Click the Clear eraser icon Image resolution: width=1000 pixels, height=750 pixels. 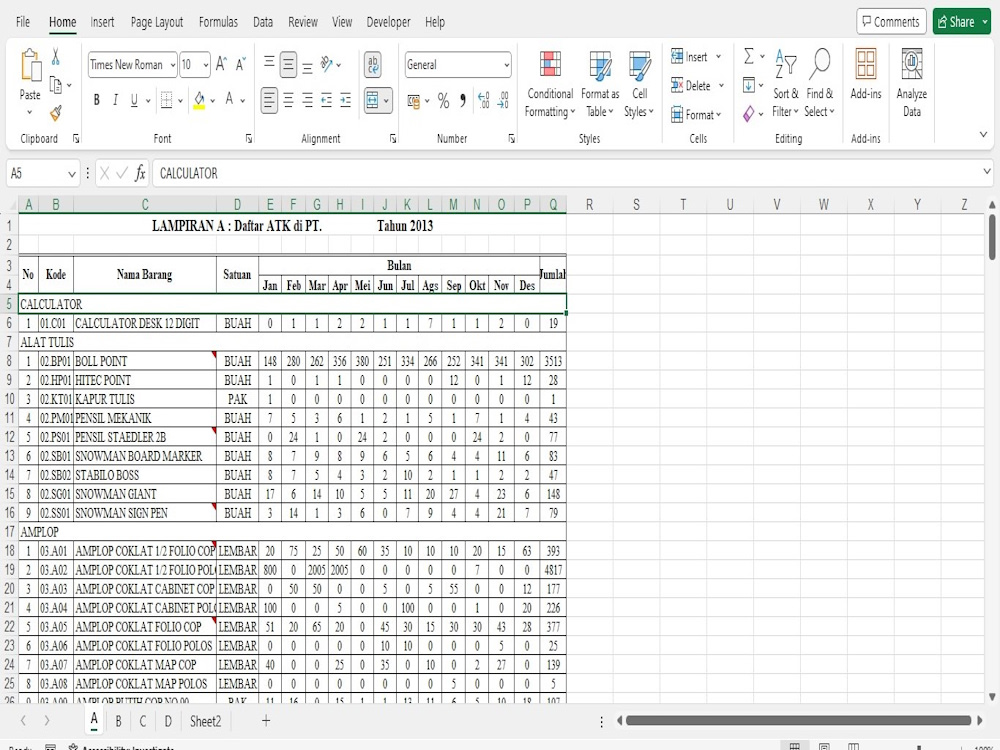point(749,114)
